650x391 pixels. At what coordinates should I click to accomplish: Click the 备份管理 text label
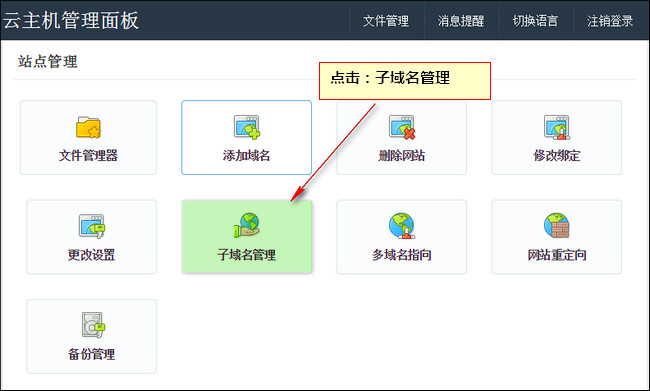coord(92,354)
